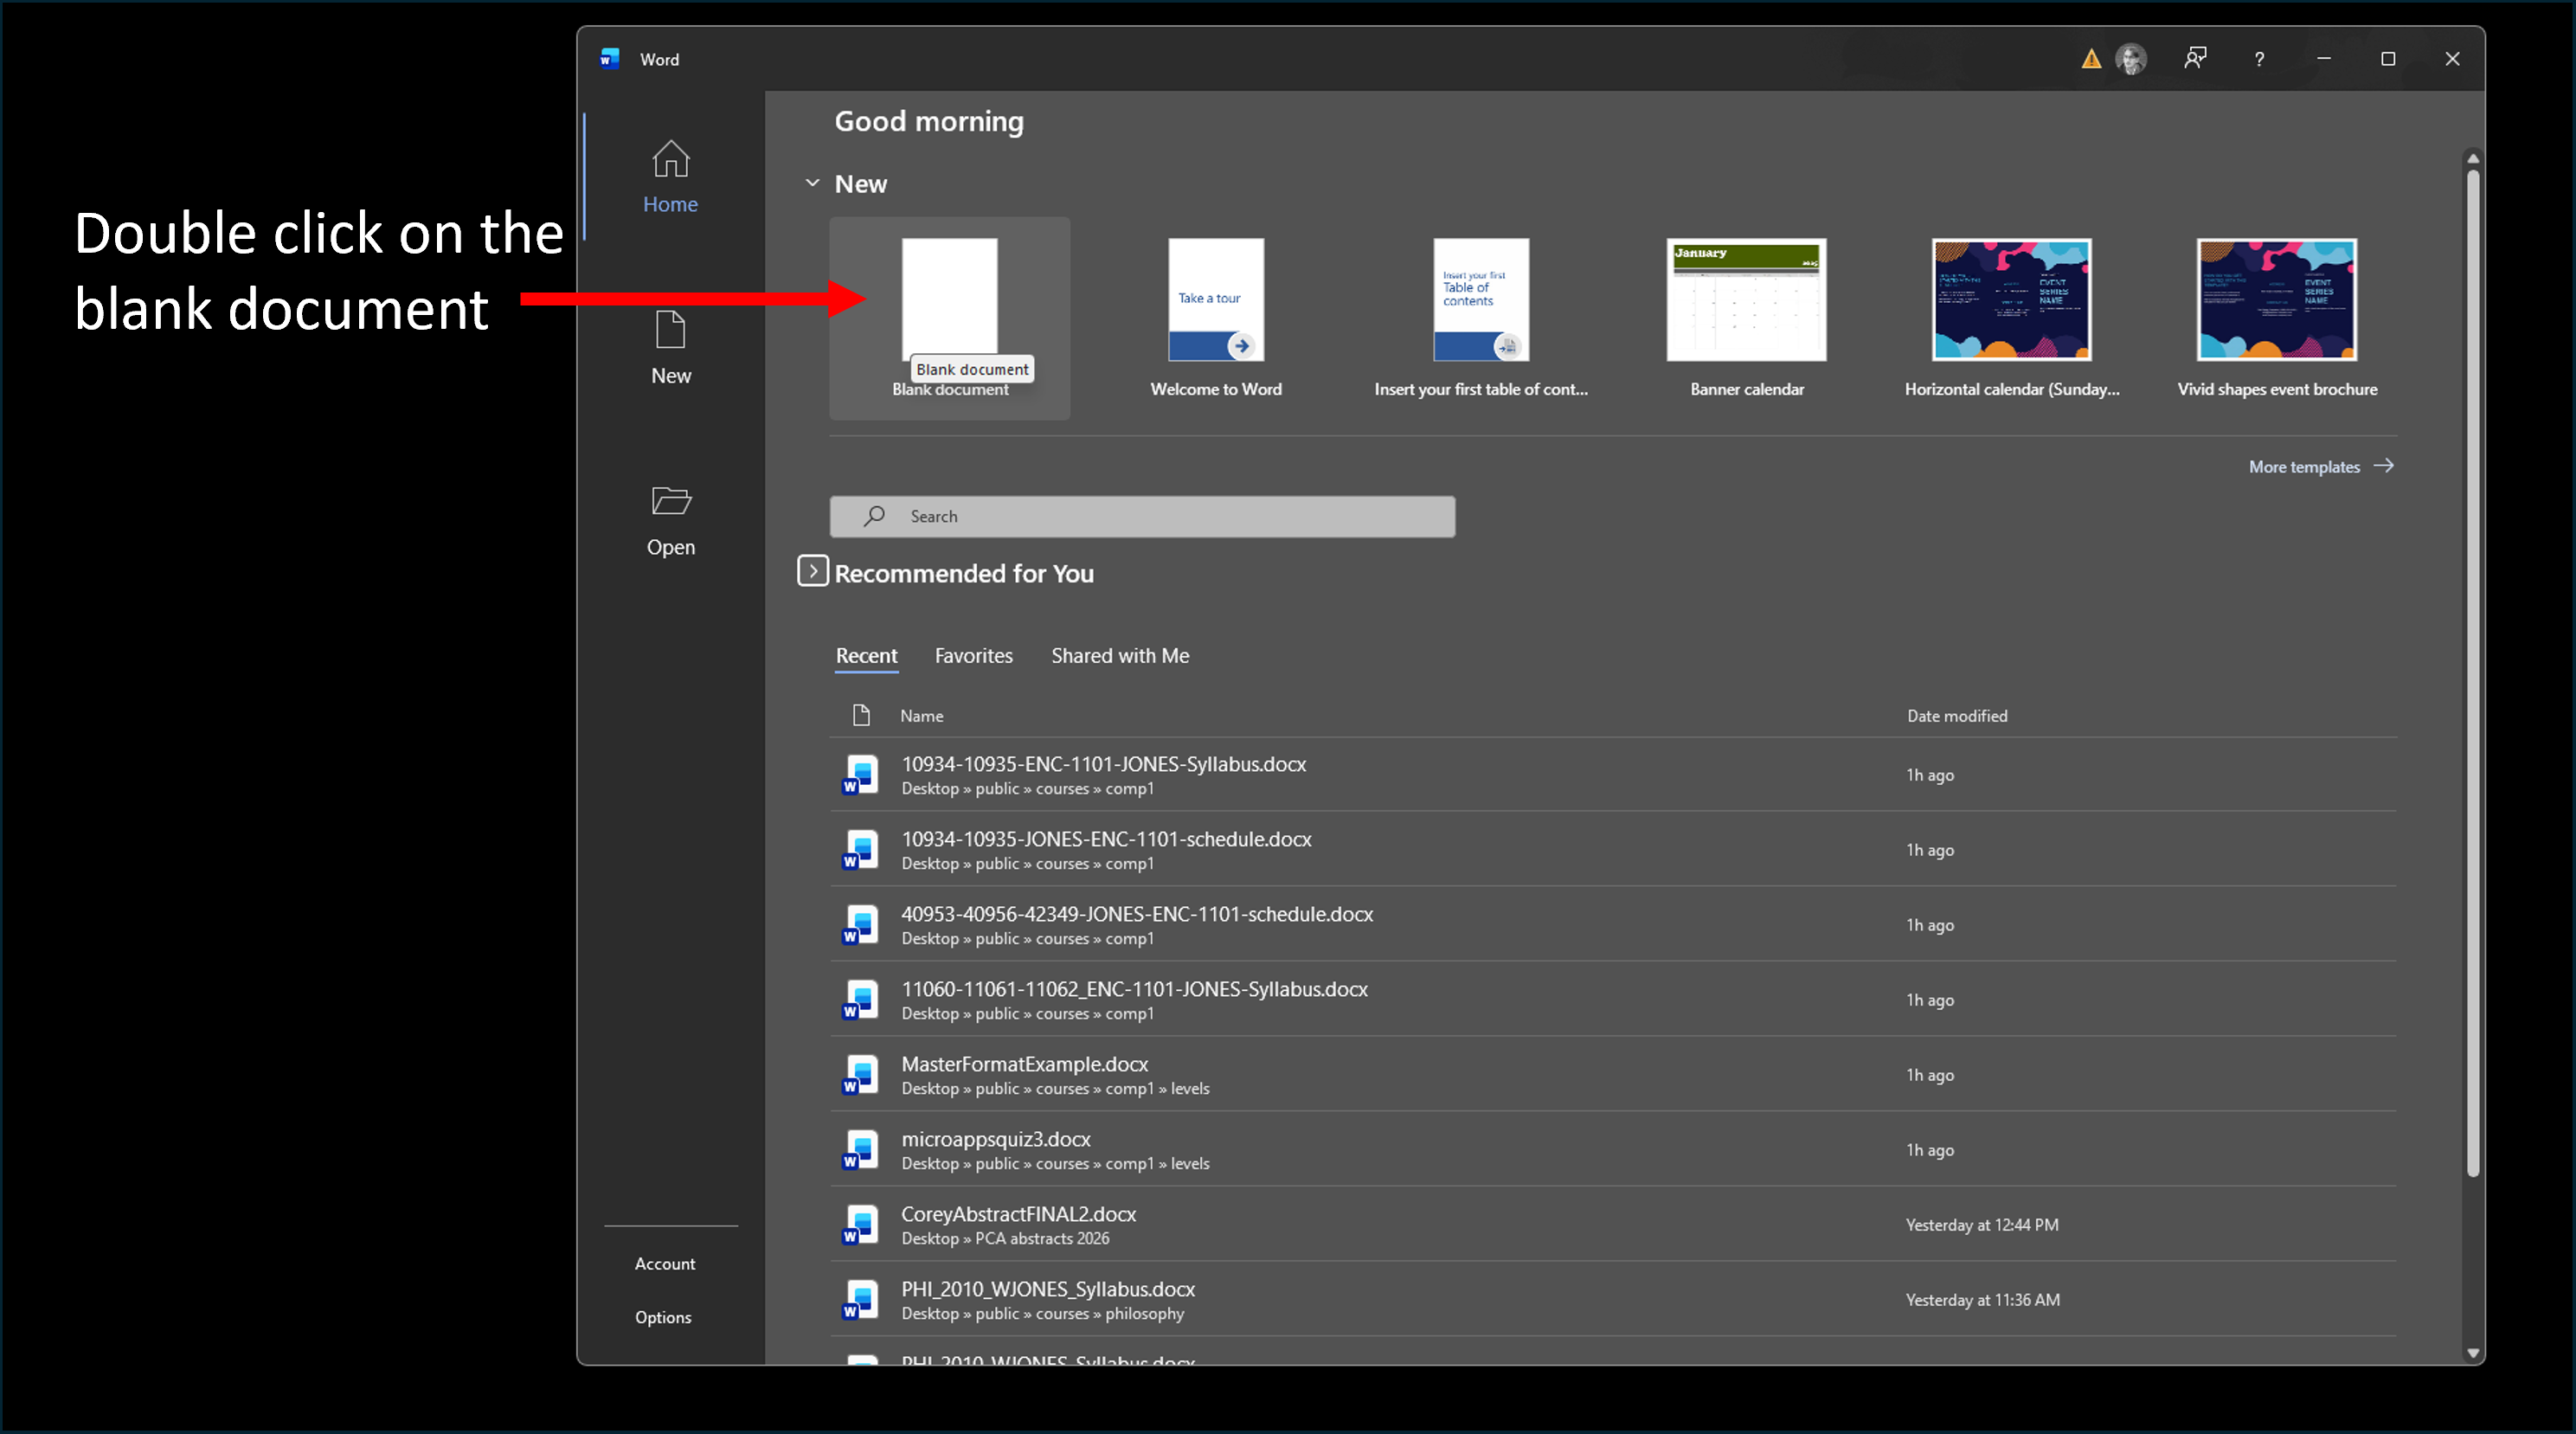
Task: Click the Word logo icon in title bar
Action: (609, 59)
